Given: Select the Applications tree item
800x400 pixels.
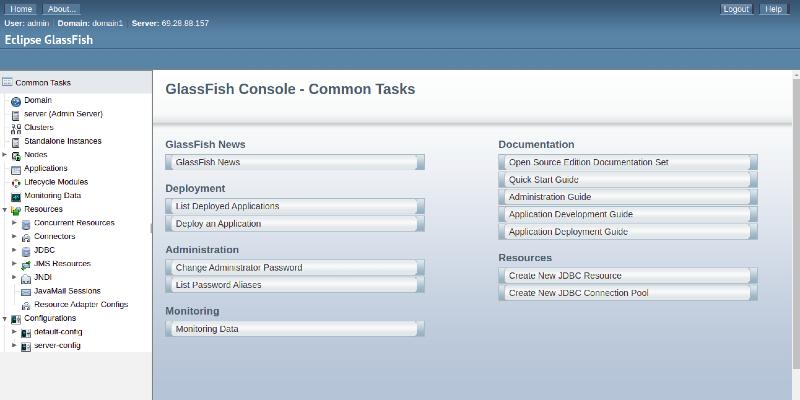Looking at the screenshot, I should tap(45, 168).
